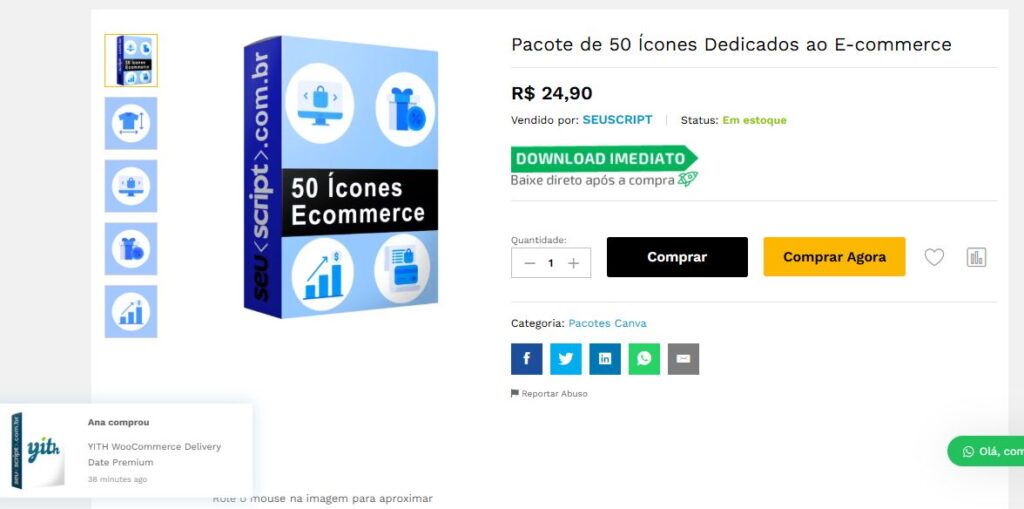
Task: Click the yellow Comprar Agora button
Action: (x=835, y=257)
